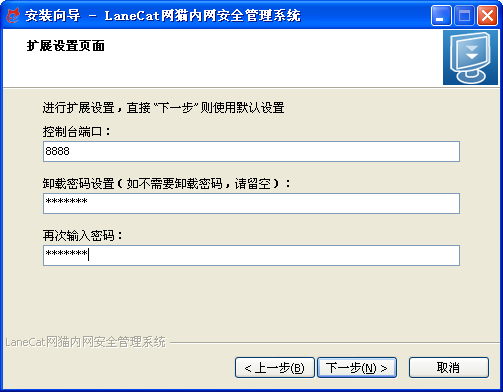Close the installer wizard window

(x=487, y=15)
